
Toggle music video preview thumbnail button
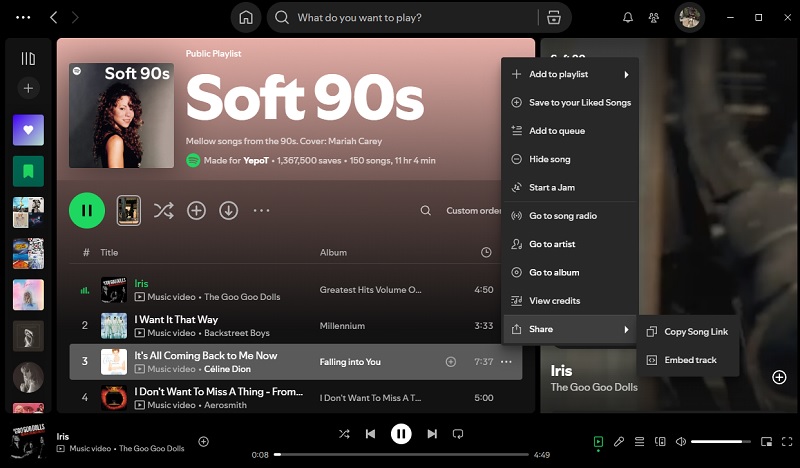point(129,210)
